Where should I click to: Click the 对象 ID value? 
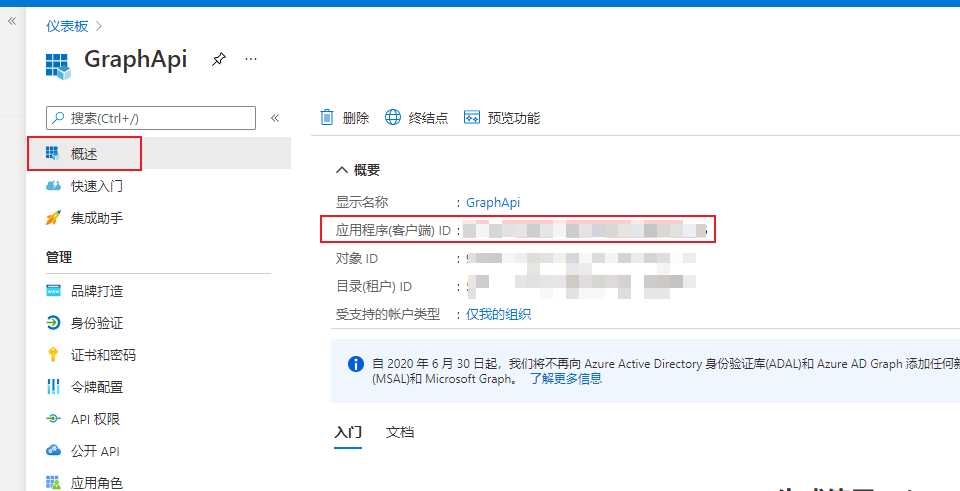[581, 258]
